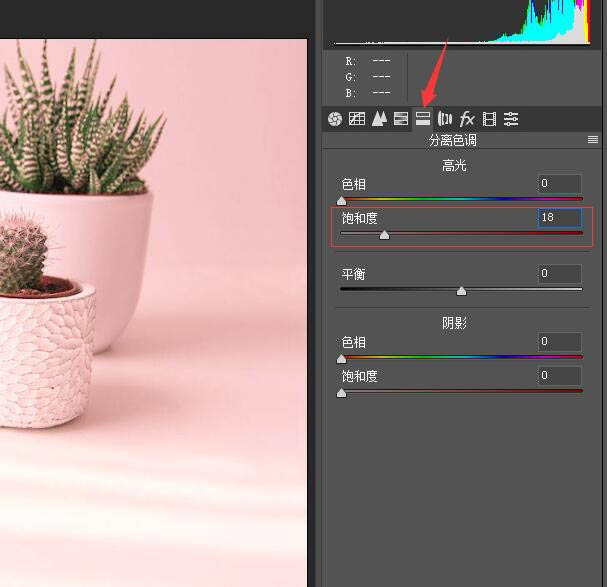This screenshot has height=587, width=607.
Task: Click the shadows 色相 rainbow slider handle
Action: (x=341, y=358)
